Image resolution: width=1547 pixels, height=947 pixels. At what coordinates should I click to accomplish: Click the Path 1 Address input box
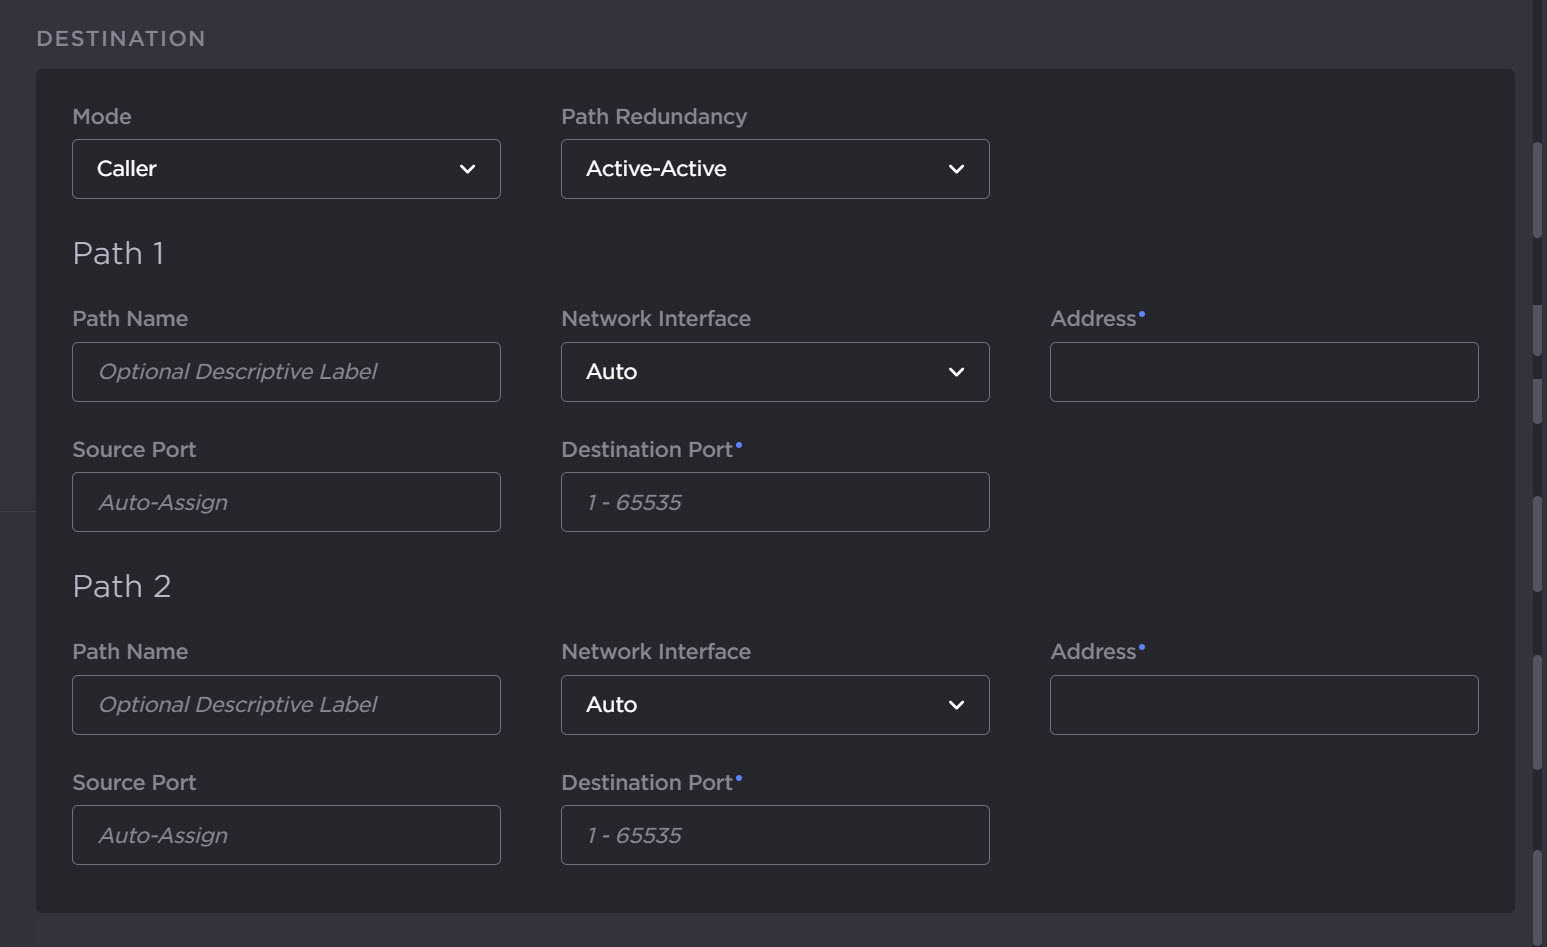click(x=1263, y=372)
